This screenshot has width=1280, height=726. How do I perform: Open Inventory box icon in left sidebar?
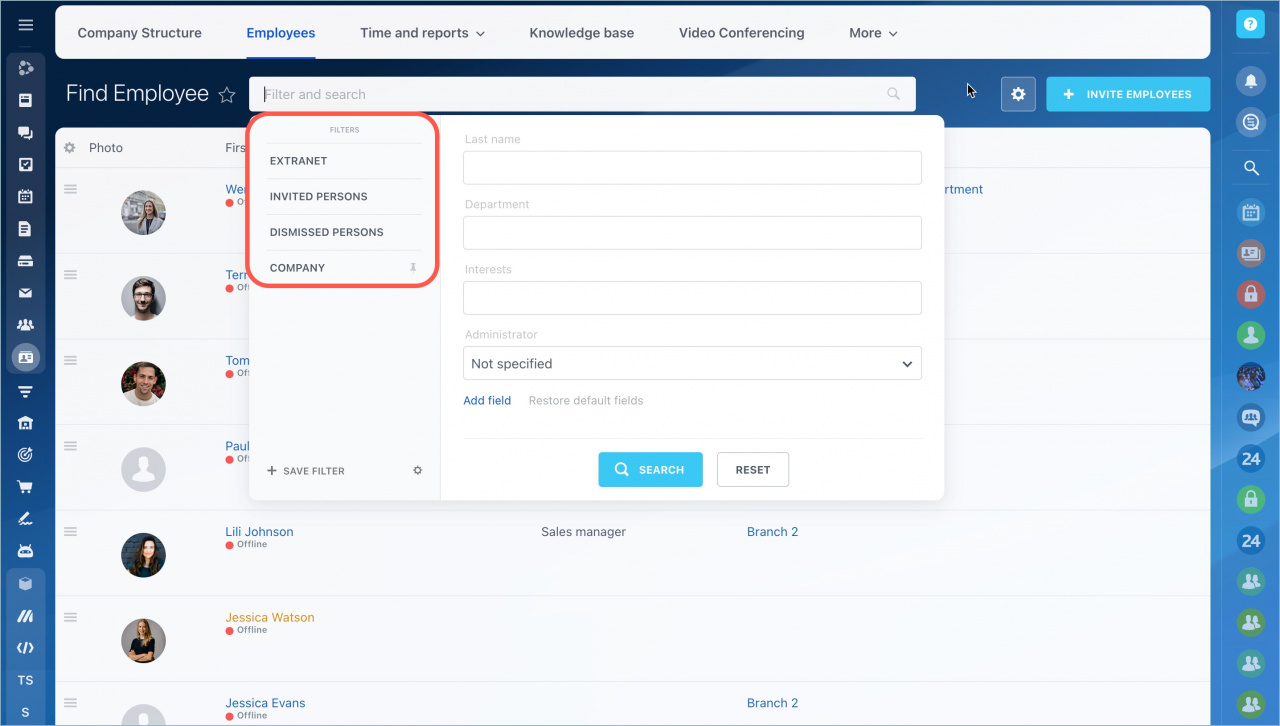pyautogui.click(x=25, y=584)
